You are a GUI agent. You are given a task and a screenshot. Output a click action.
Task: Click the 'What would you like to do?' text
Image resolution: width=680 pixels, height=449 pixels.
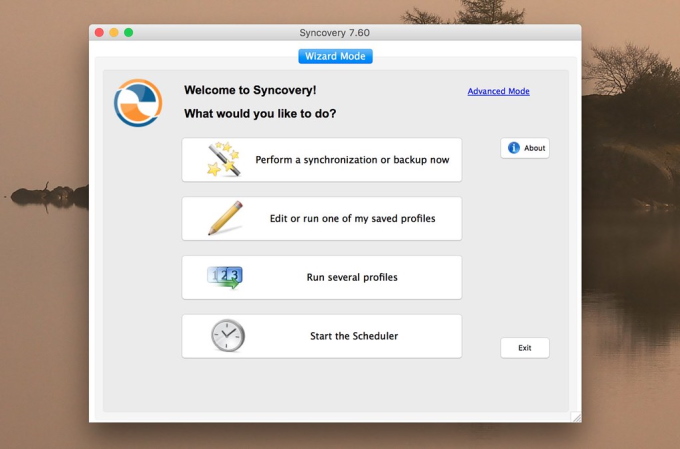pyautogui.click(x=260, y=114)
